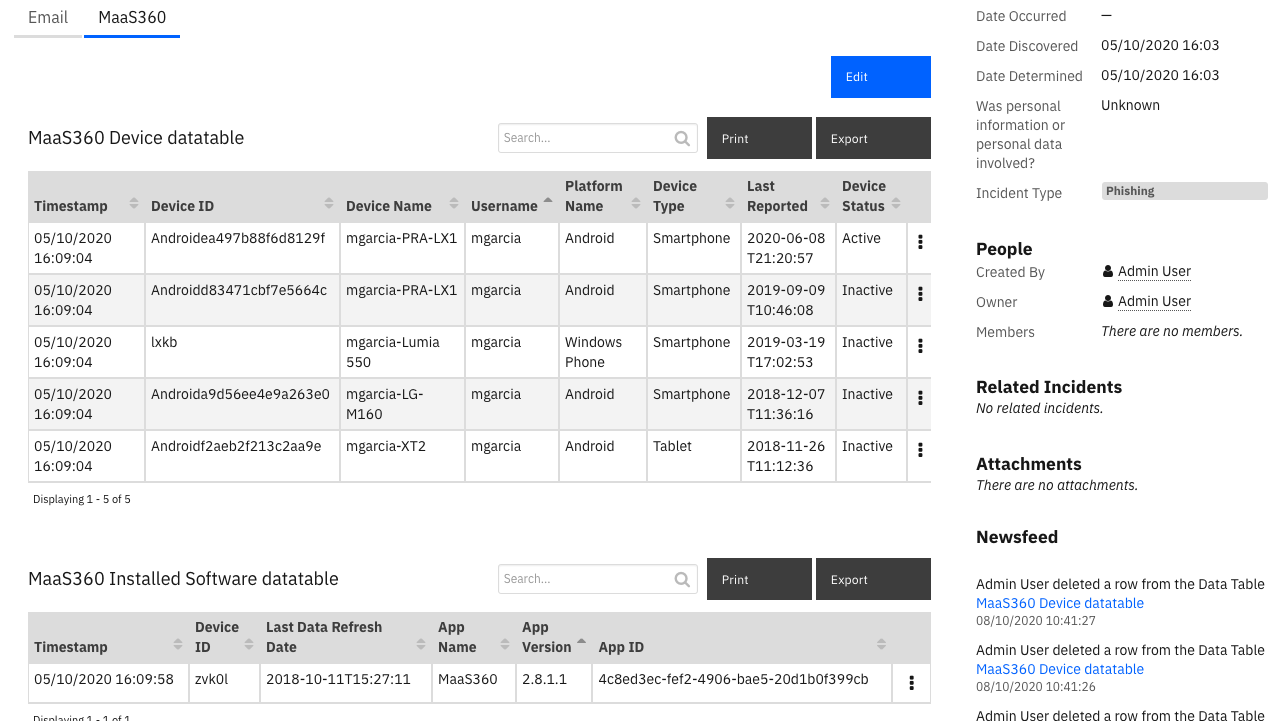Click the blue Edit button
Image resolution: width=1280 pixels, height=721 pixels.
tap(881, 77)
